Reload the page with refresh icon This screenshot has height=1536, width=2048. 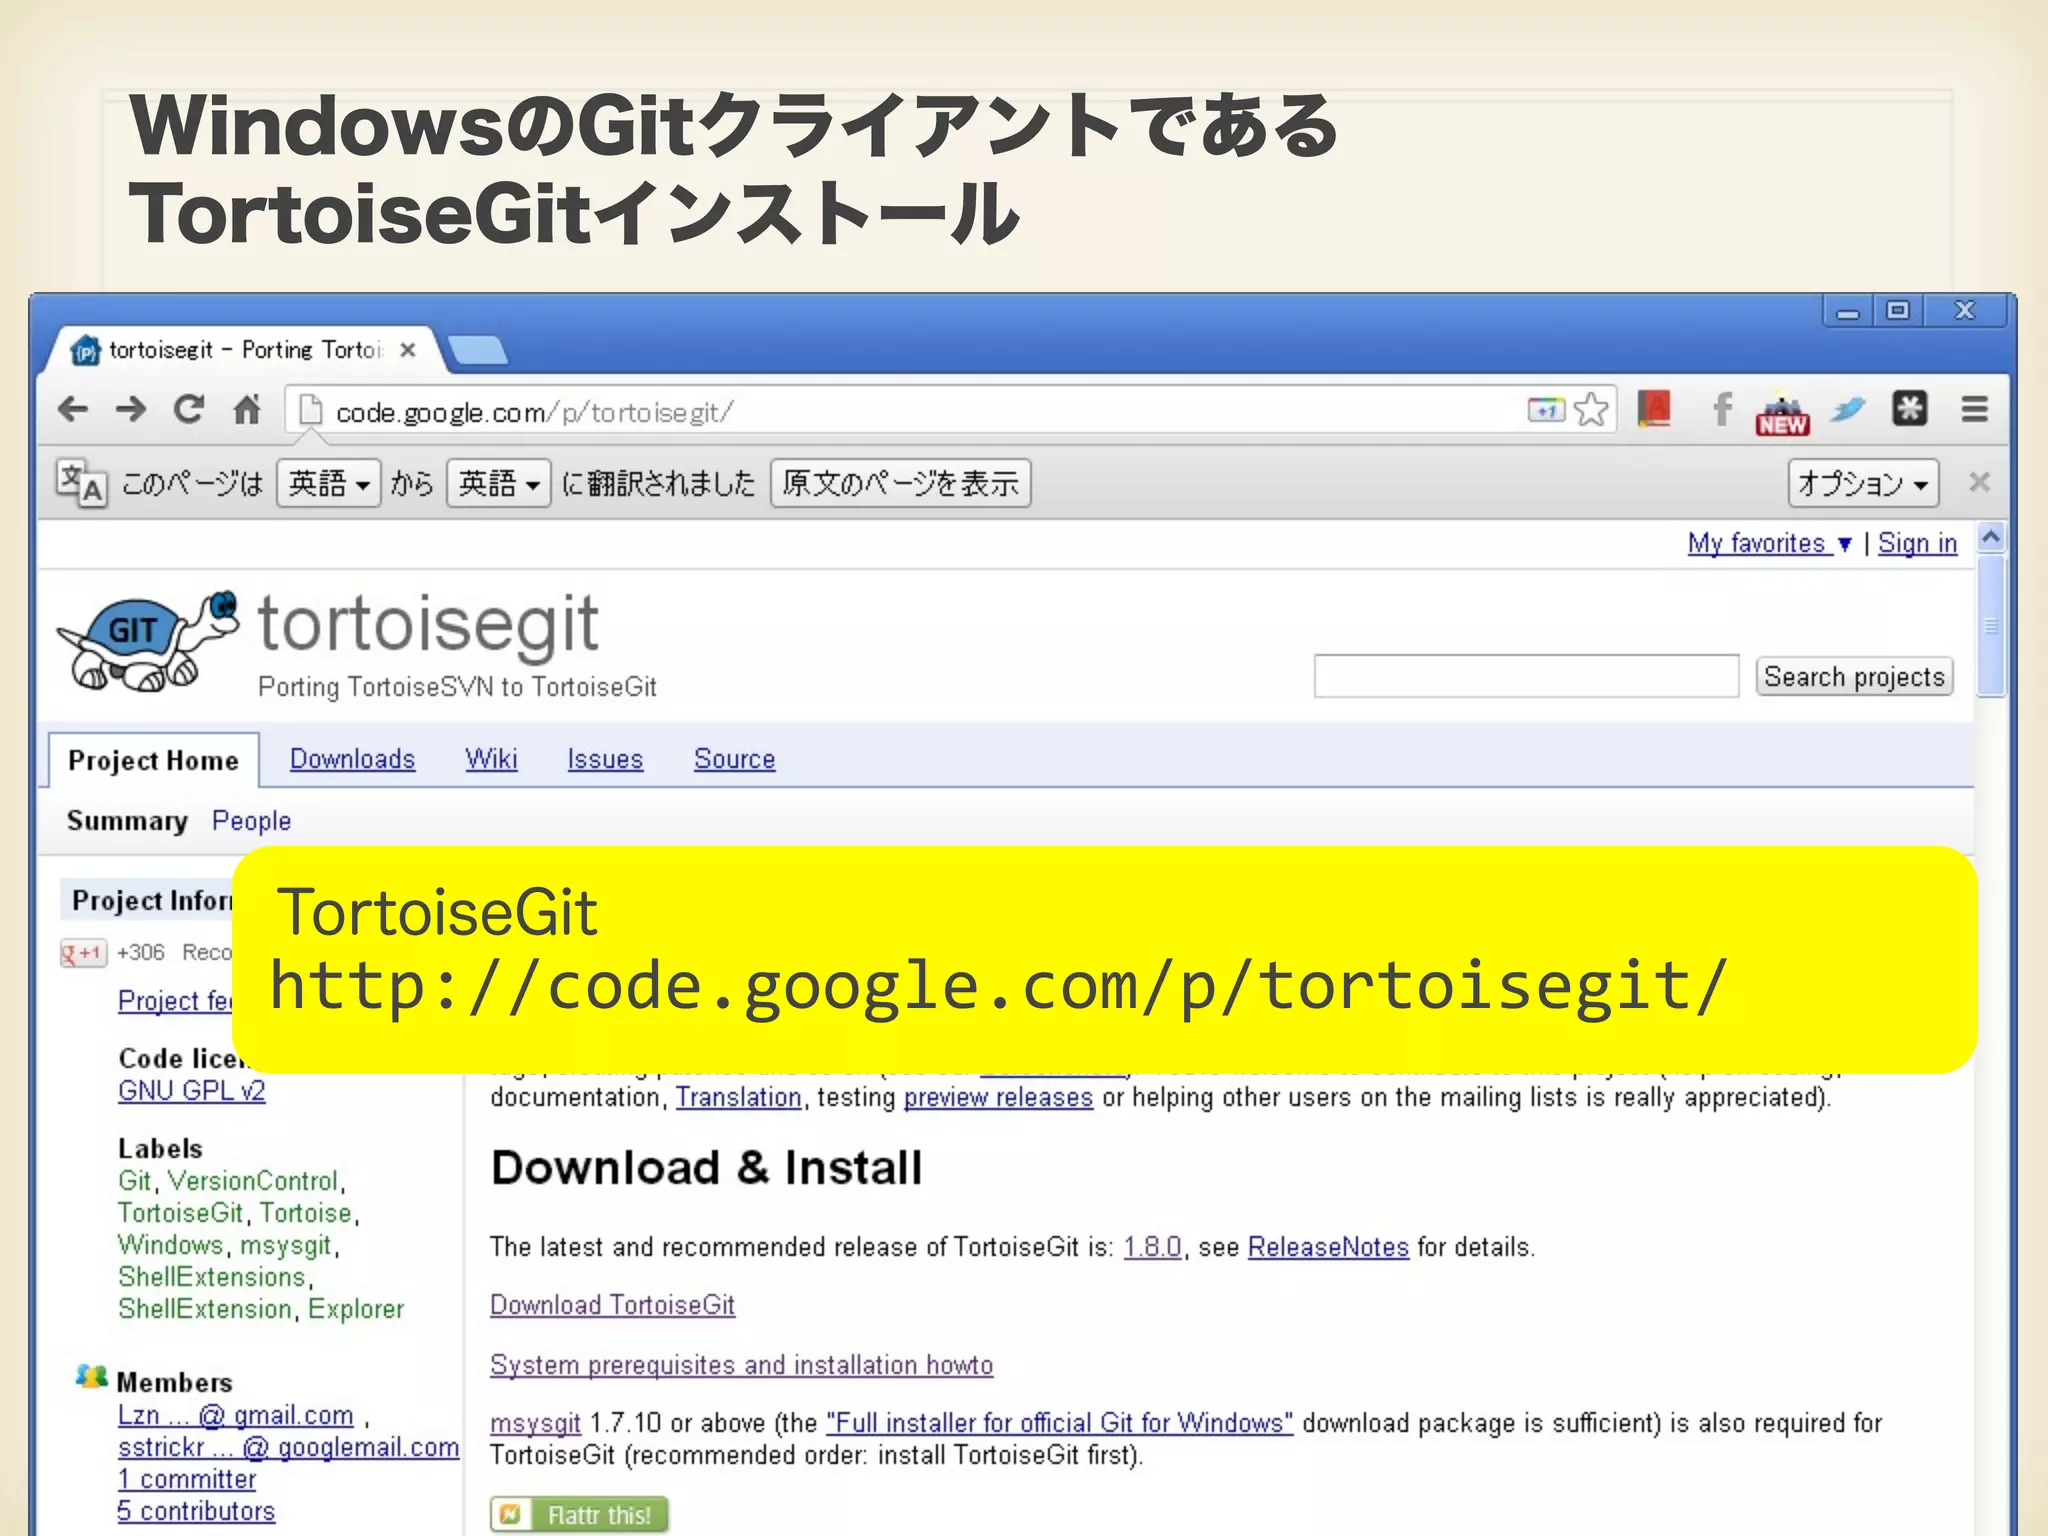point(188,410)
